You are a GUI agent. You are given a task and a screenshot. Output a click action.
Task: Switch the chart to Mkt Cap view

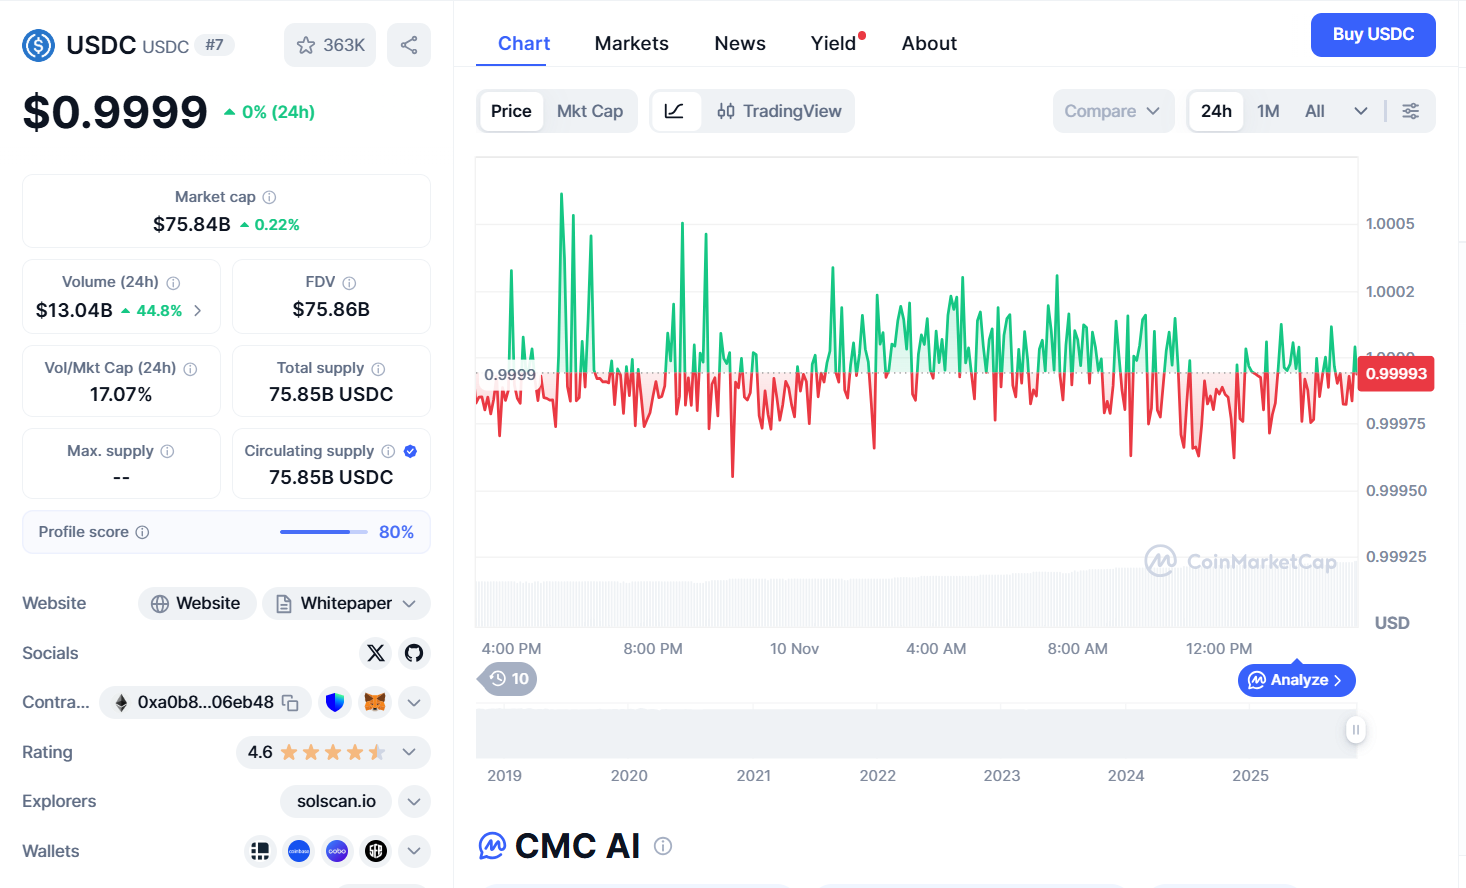pos(589,111)
